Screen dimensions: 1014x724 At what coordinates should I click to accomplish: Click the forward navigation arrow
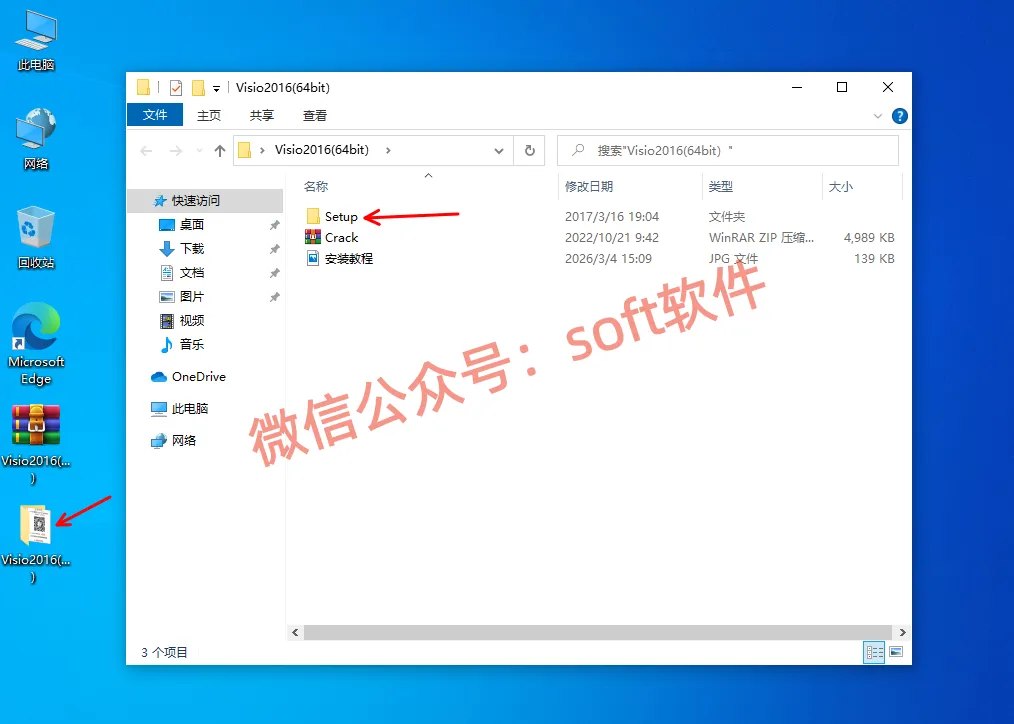click(x=176, y=151)
